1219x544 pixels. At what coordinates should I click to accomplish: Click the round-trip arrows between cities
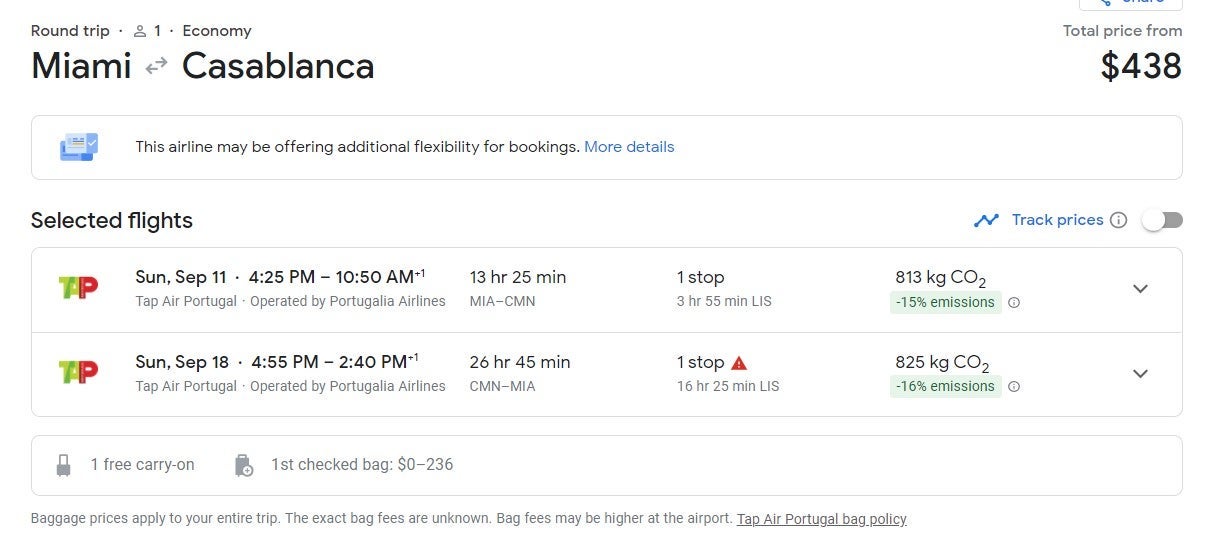coord(156,67)
